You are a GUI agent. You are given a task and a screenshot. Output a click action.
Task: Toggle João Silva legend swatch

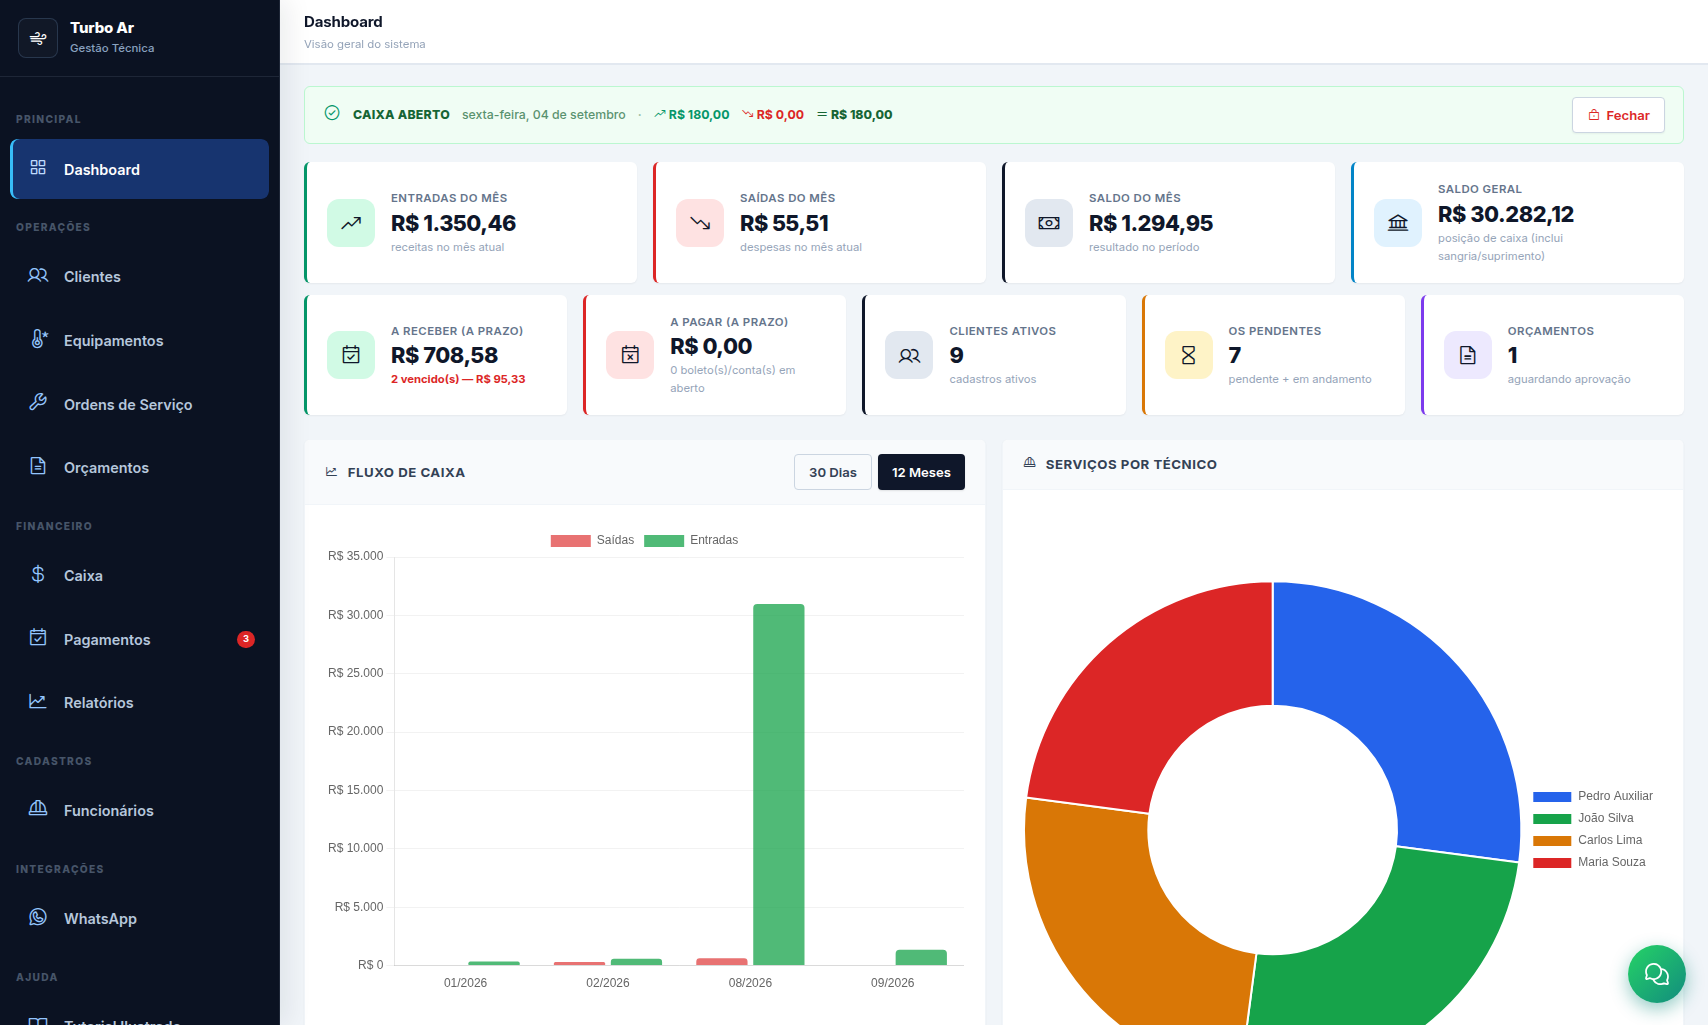tap(1552, 819)
